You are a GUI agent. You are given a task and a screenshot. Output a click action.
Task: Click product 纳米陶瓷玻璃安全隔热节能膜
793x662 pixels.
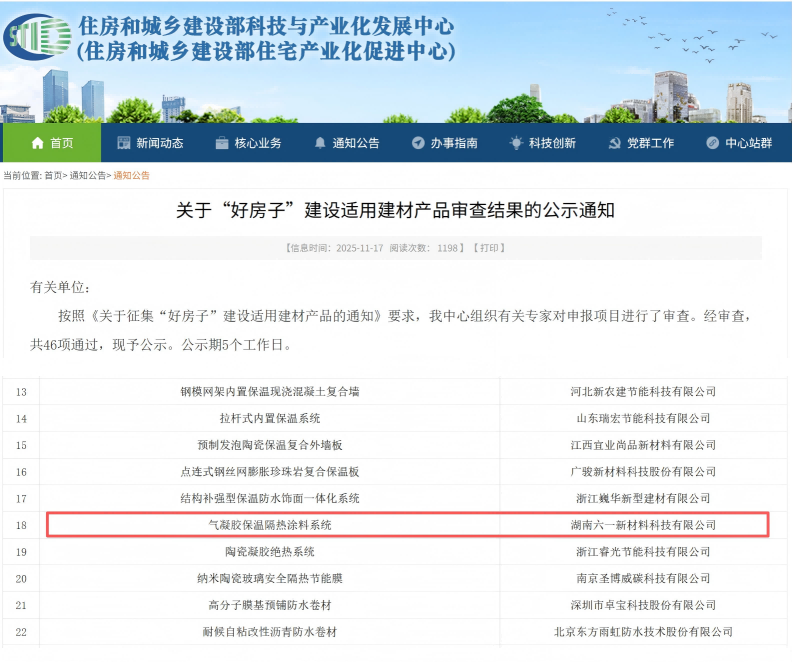(x=270, y=579)
